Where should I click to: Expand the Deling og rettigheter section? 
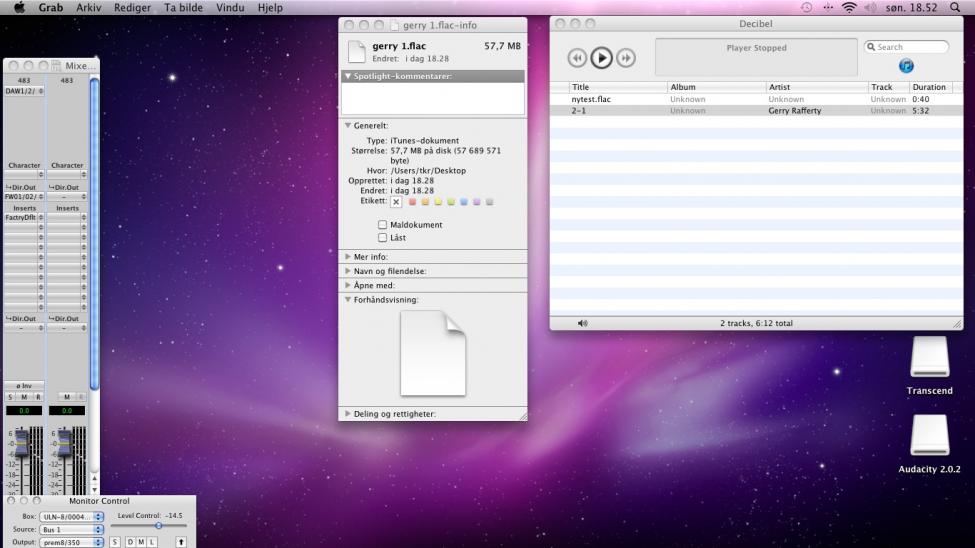(x=348, y=414)
